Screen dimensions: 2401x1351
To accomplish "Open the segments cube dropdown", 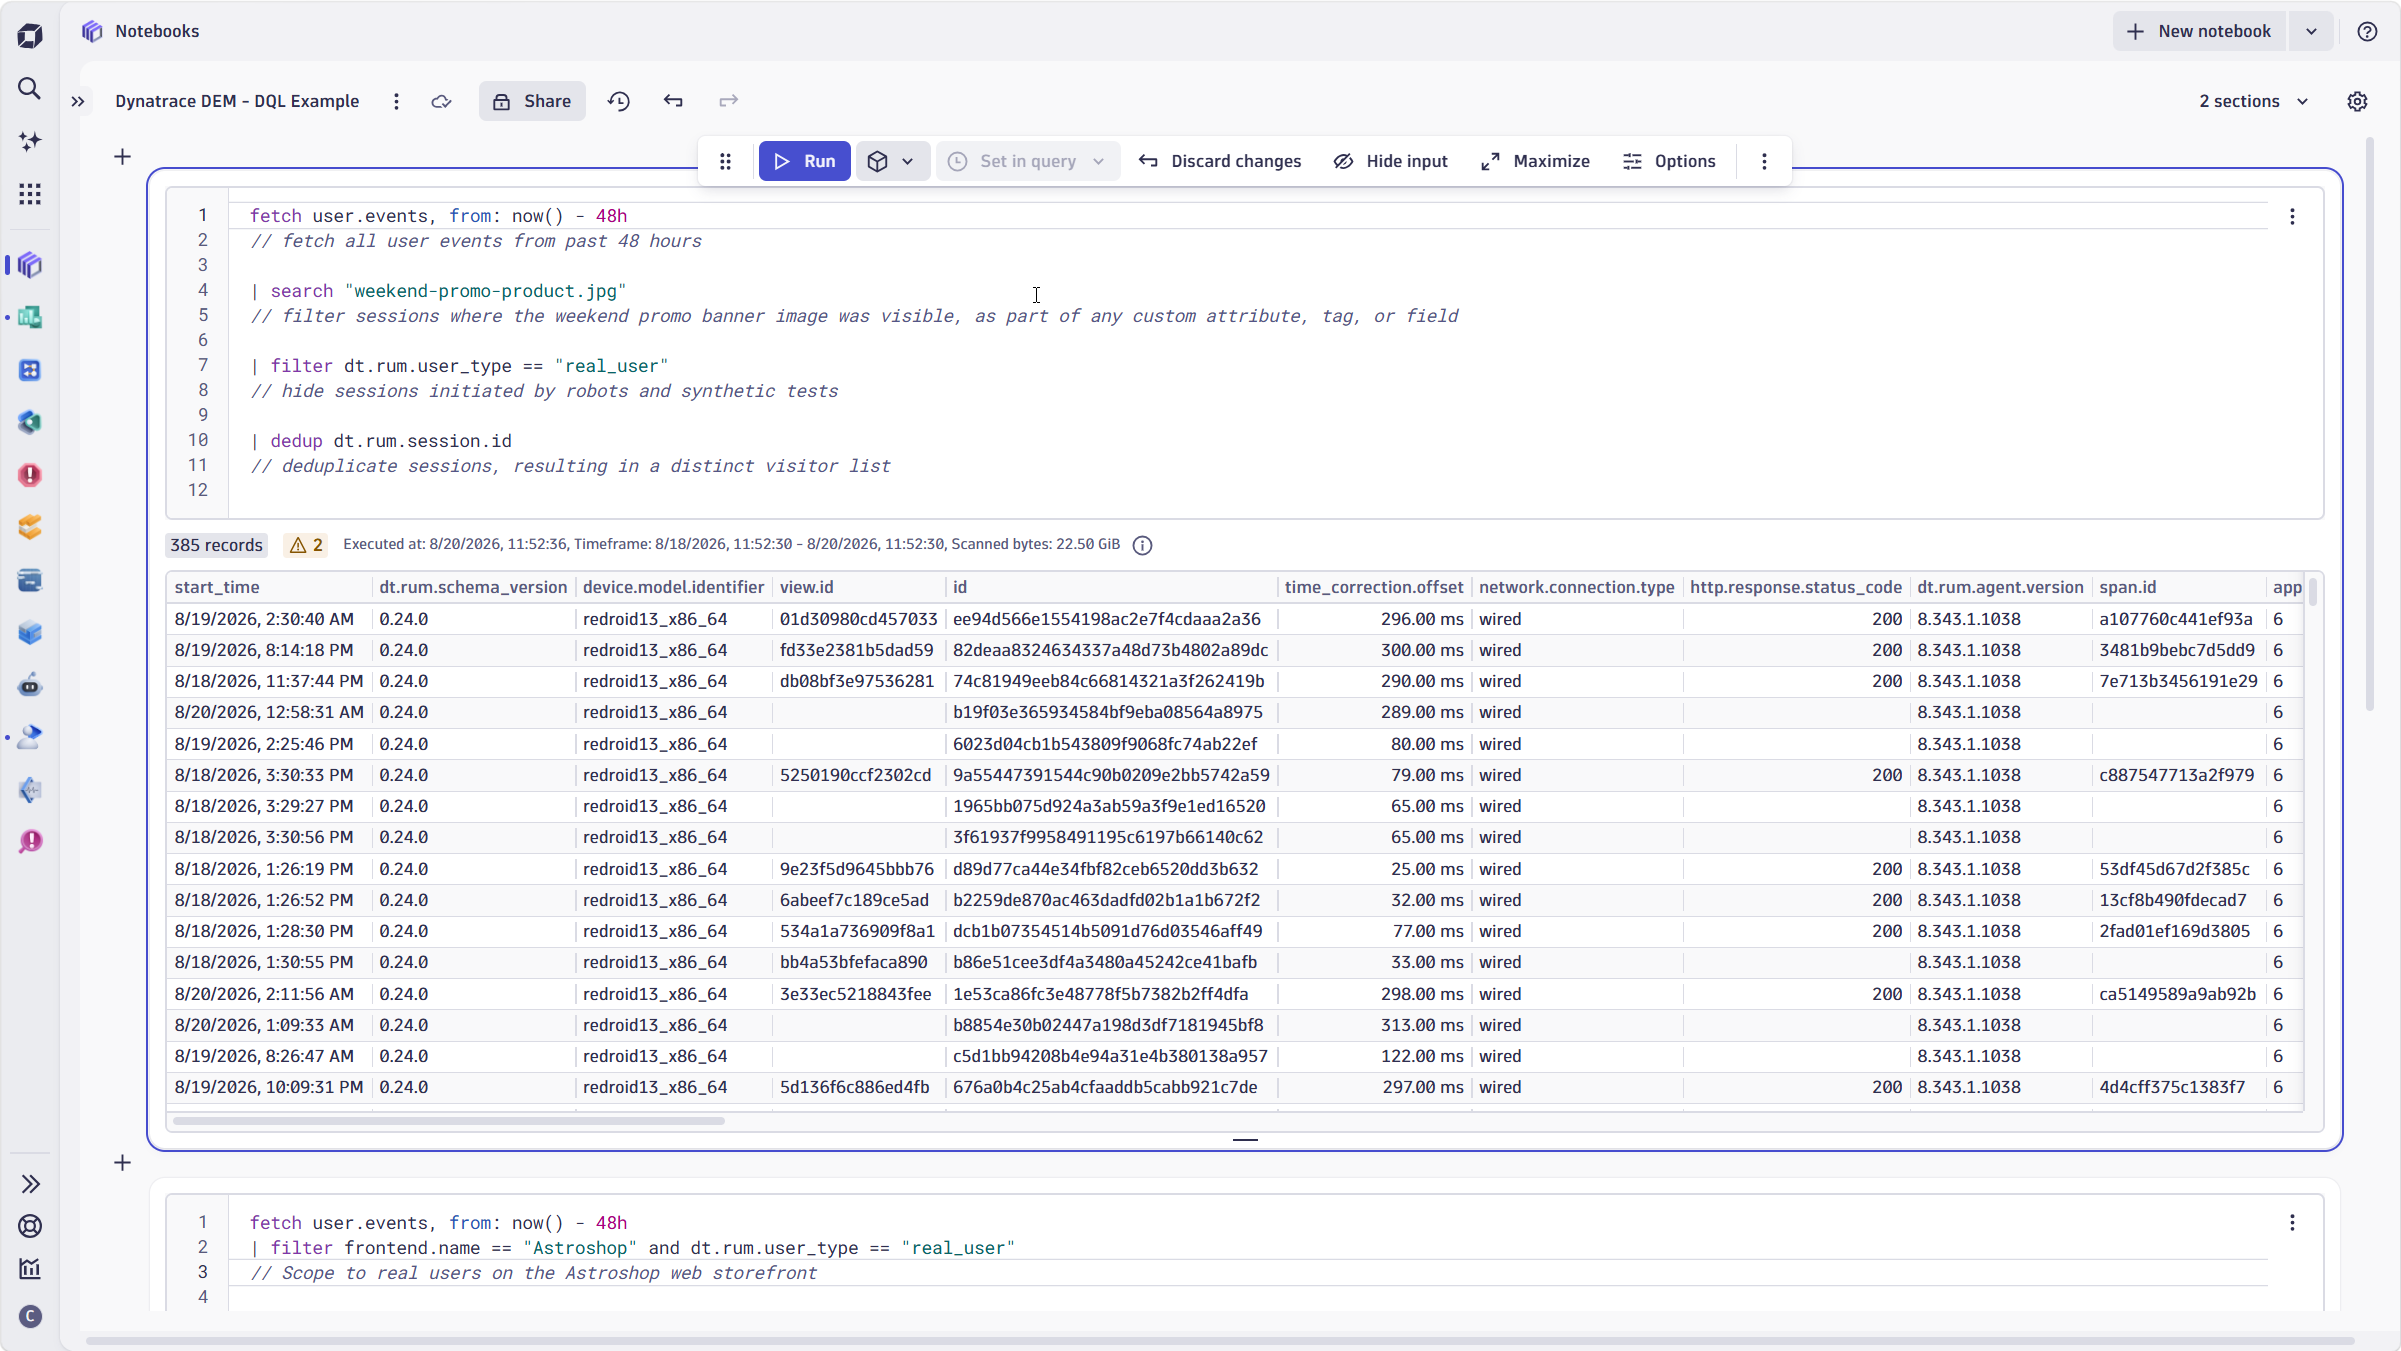I will (891, 161).
